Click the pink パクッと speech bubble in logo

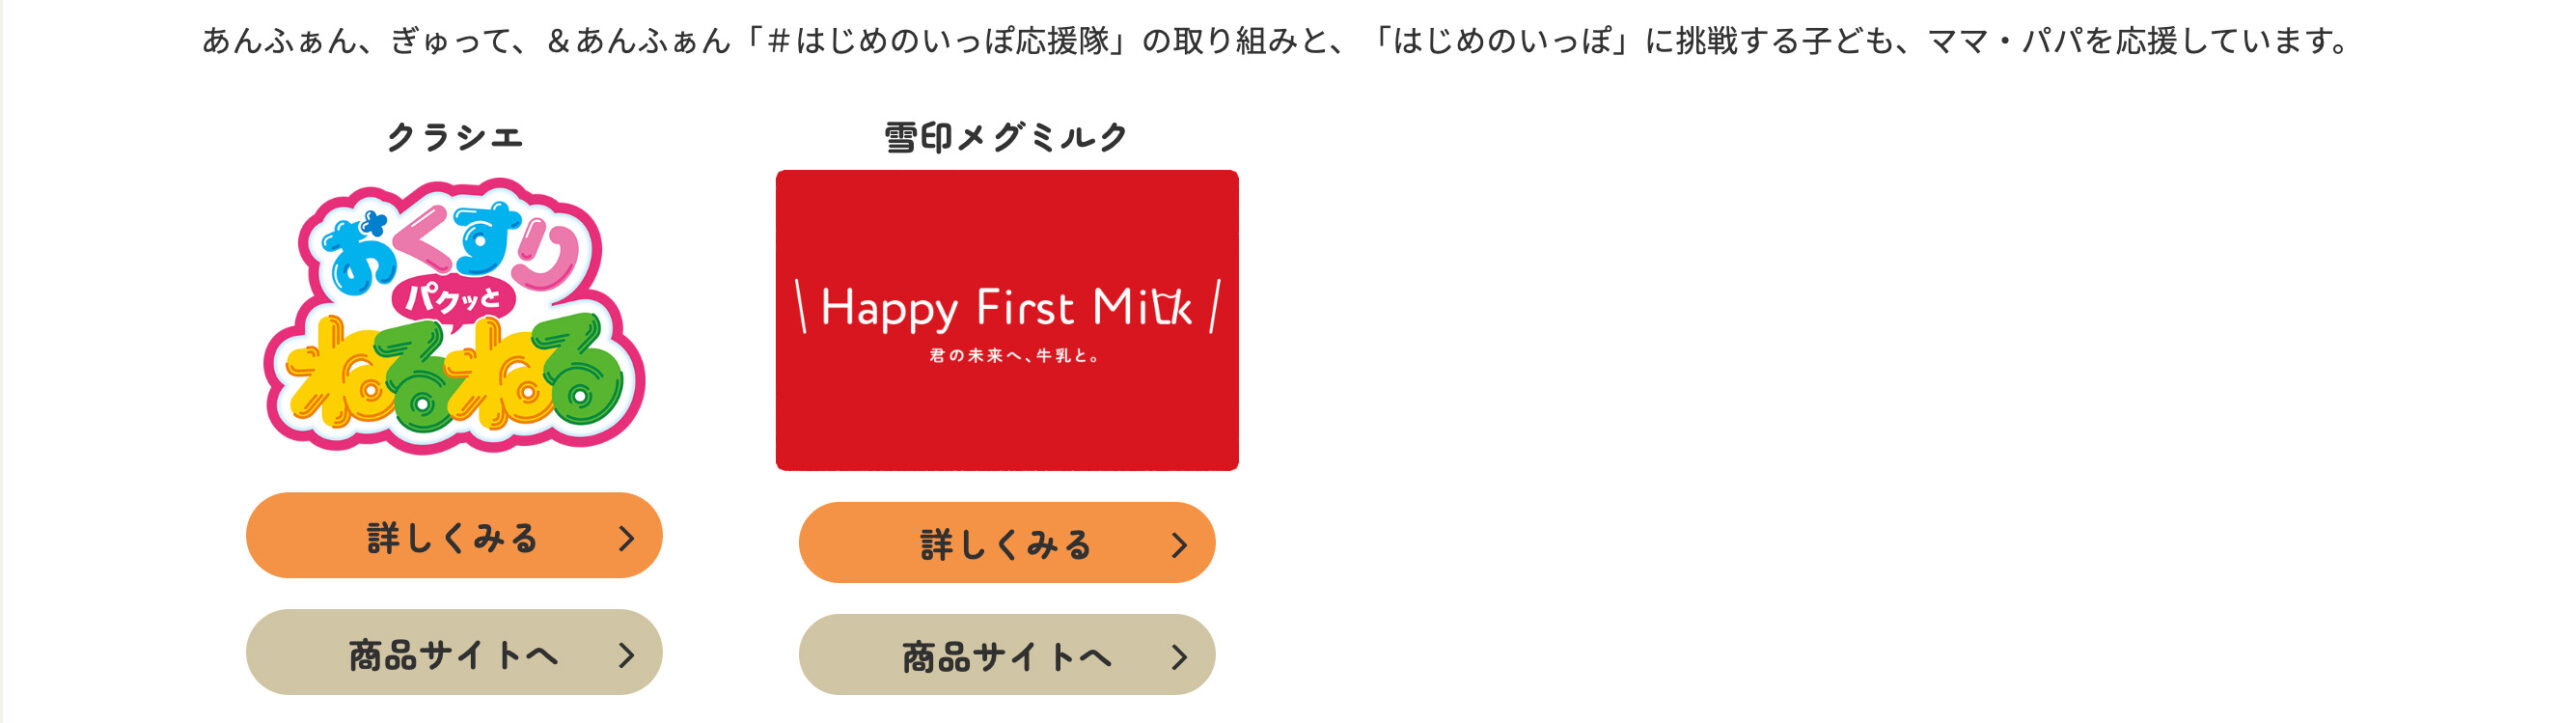tap(453, 300)
